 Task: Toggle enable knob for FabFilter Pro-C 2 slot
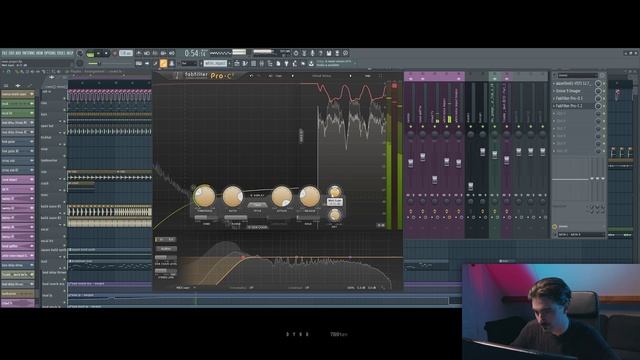pyautogui.click(x=598, y=106)
